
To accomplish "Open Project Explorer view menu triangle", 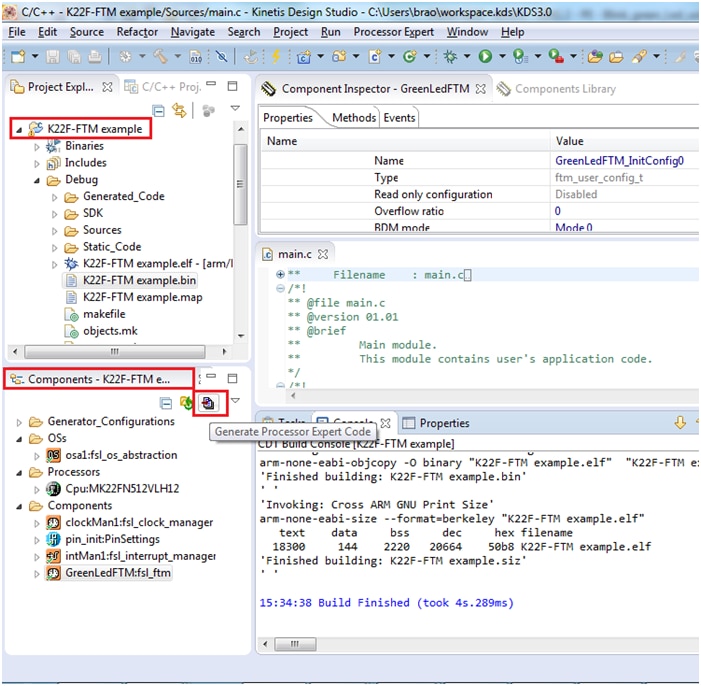I will 235,108.
